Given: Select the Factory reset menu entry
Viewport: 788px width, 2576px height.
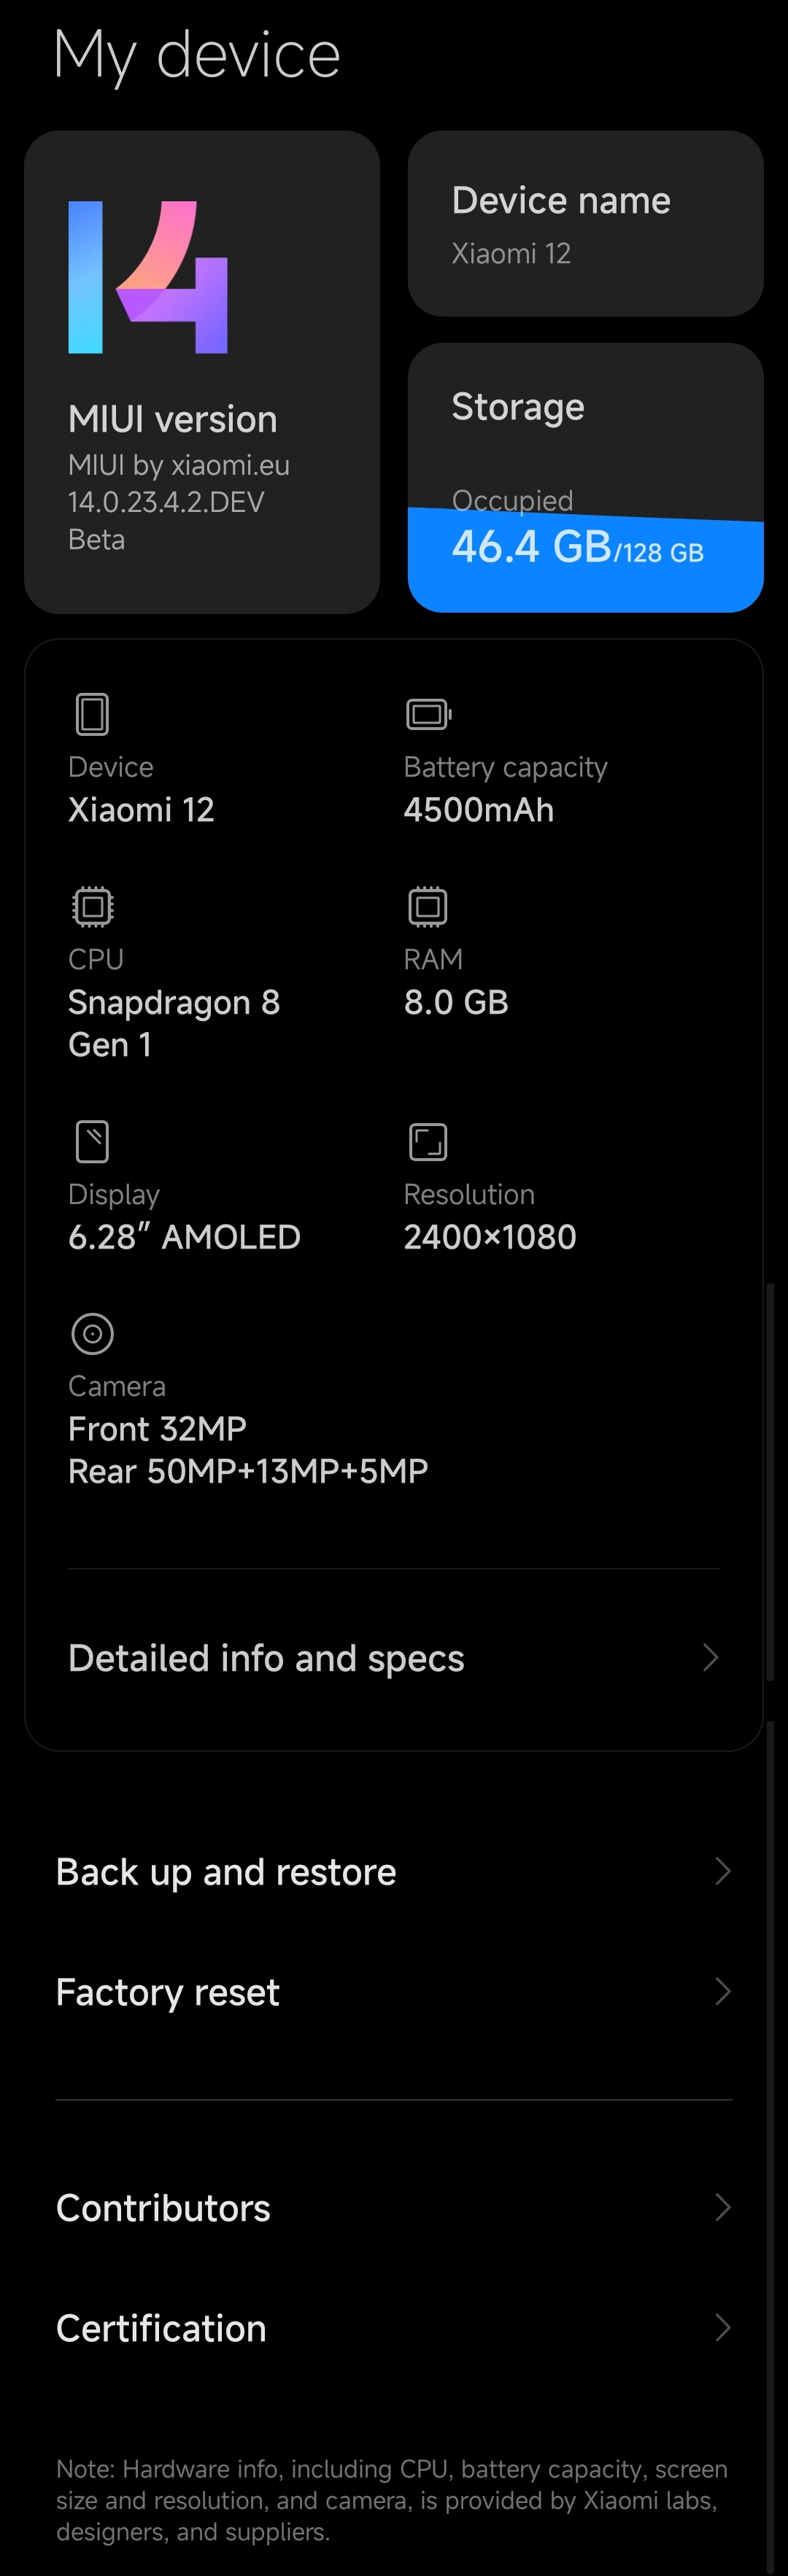Looking at the screenshot, I should pyautogui.click(x=394, y=1991).
